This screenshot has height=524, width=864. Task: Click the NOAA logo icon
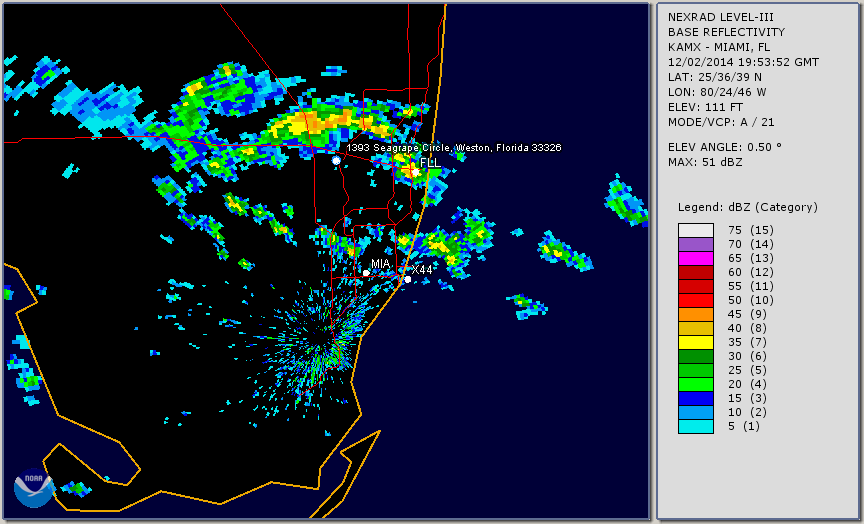coord(34,488)
